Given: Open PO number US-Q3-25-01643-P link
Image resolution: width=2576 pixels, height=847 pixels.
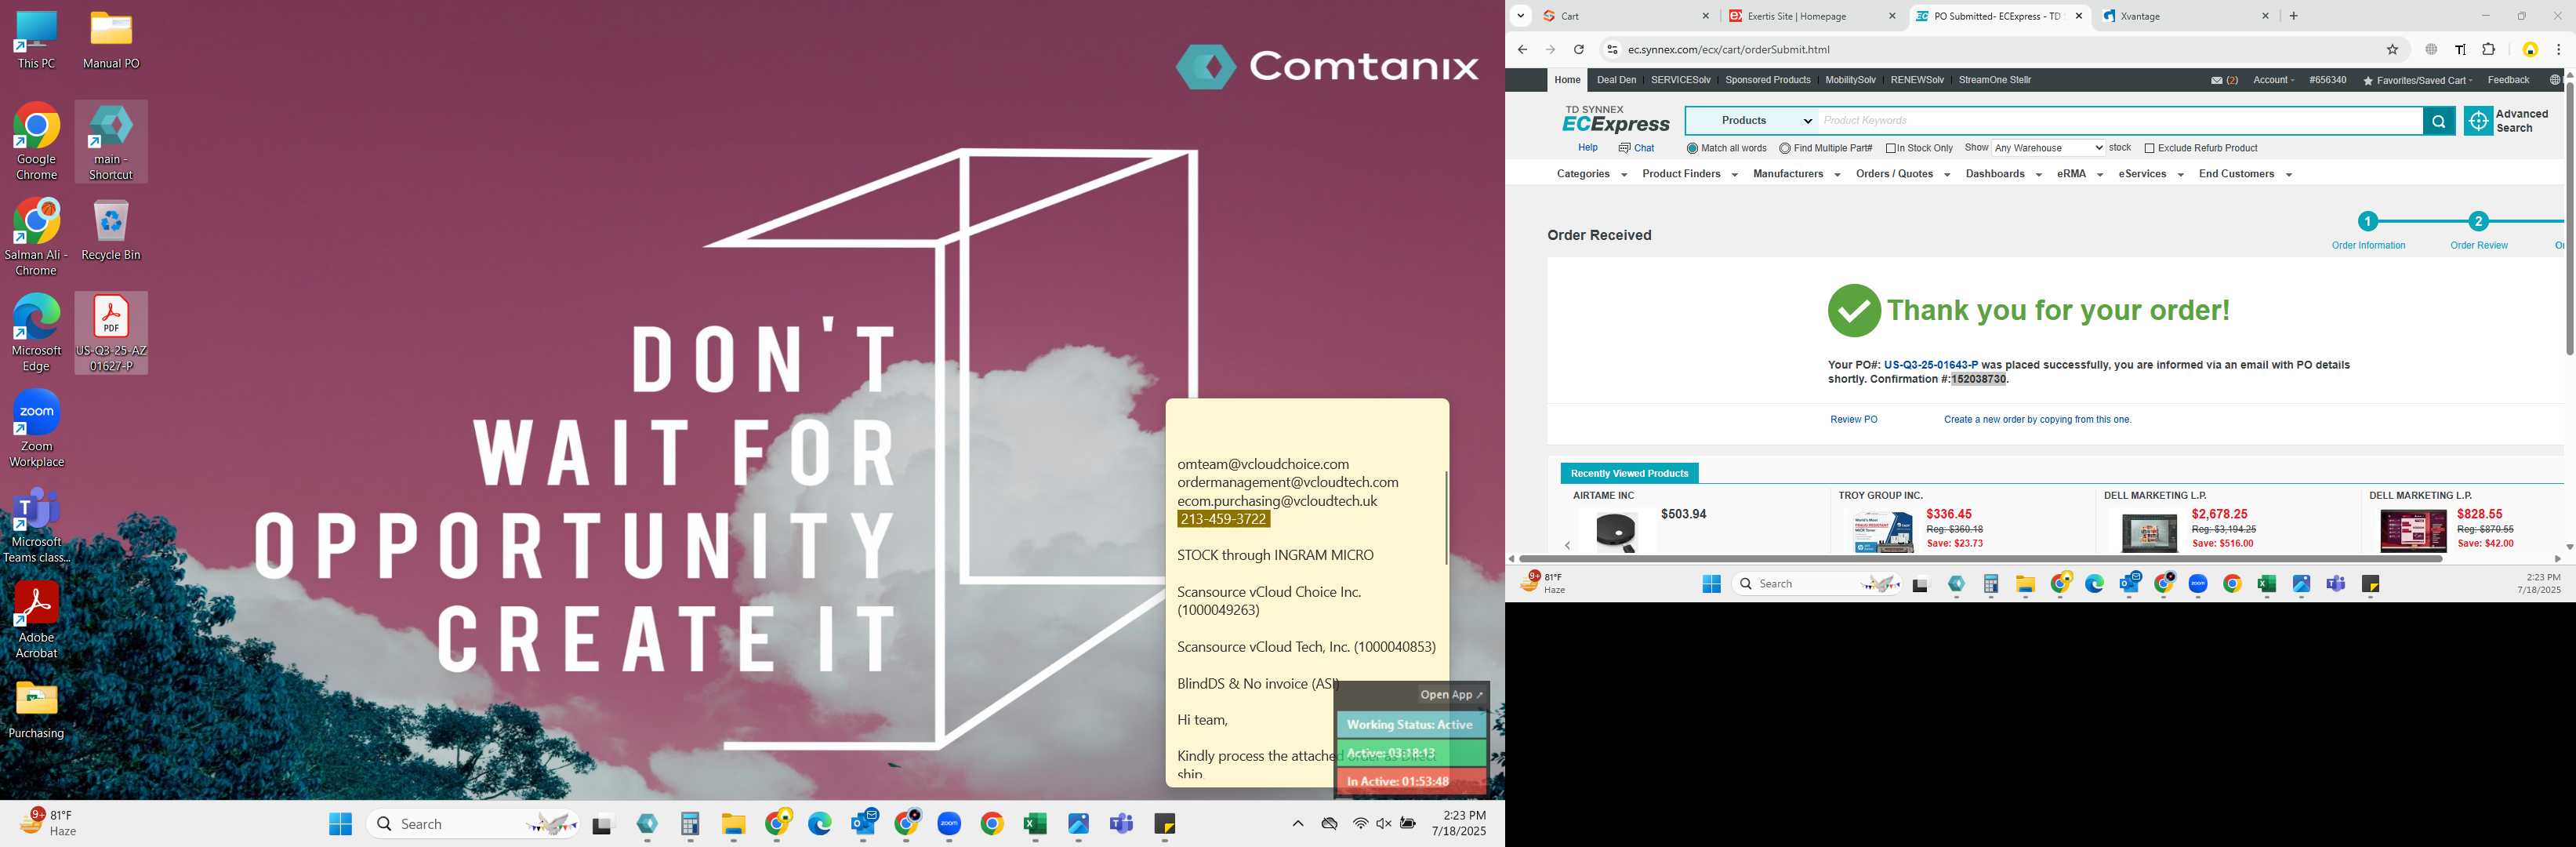Looking at the screenshot, I should coord(1930,365).
